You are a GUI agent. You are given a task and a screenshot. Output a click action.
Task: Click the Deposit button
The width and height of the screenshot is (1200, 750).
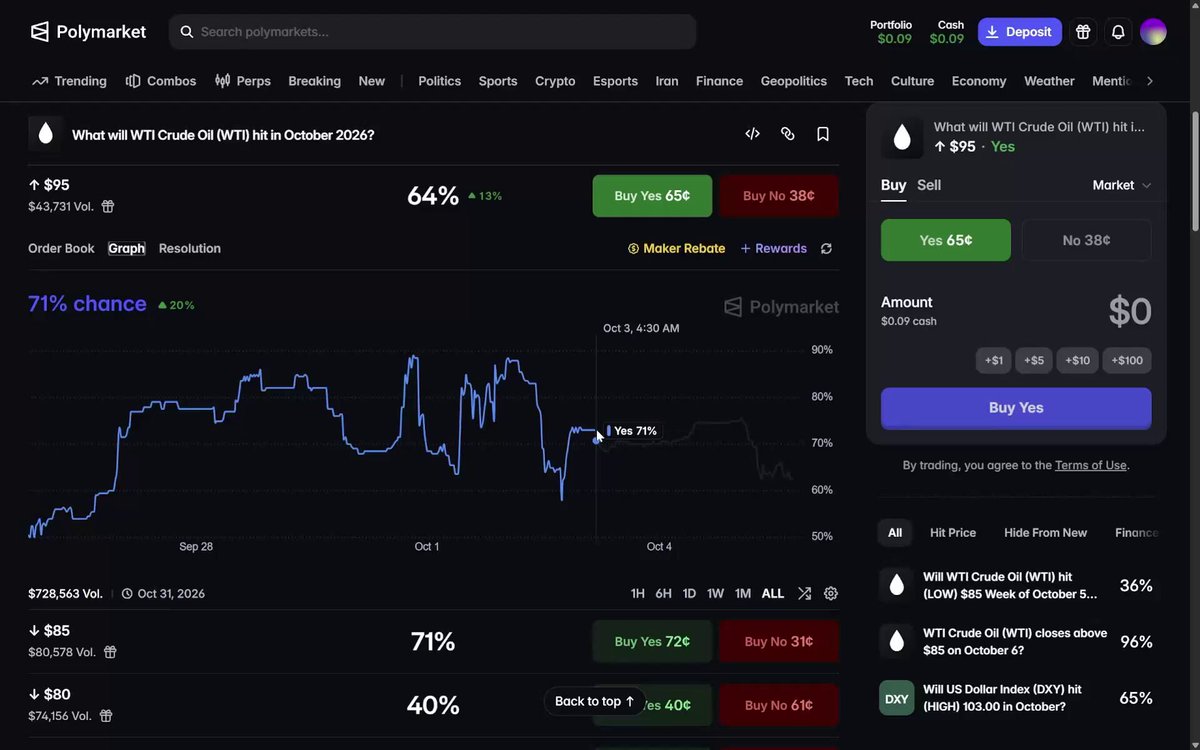pyautogui.click(x=1020, y=32)
